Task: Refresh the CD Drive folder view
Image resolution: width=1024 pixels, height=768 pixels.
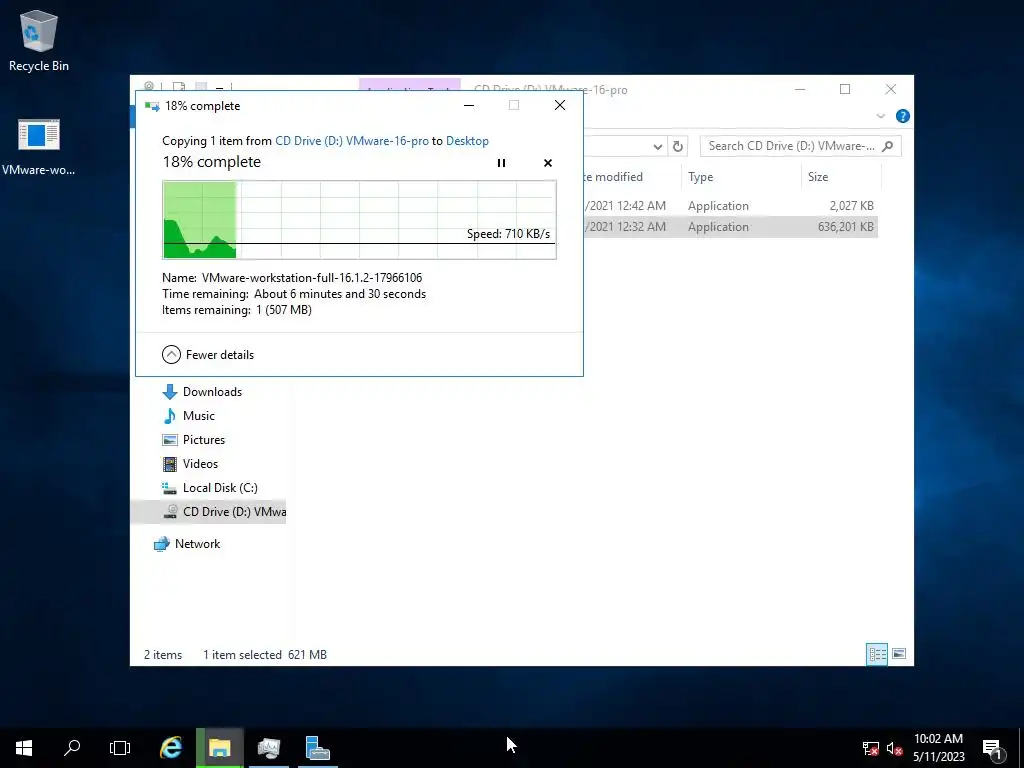Action: [678, 147]
